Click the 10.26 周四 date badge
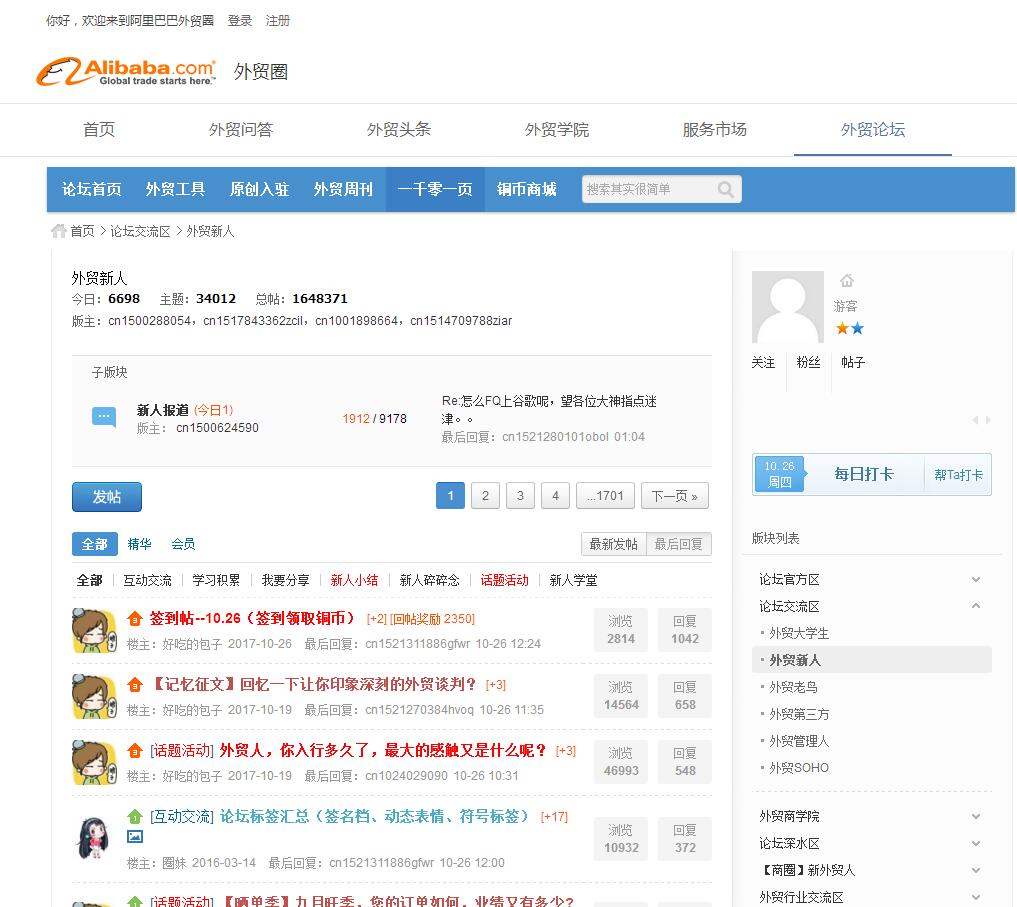 [x=780, y=474]
